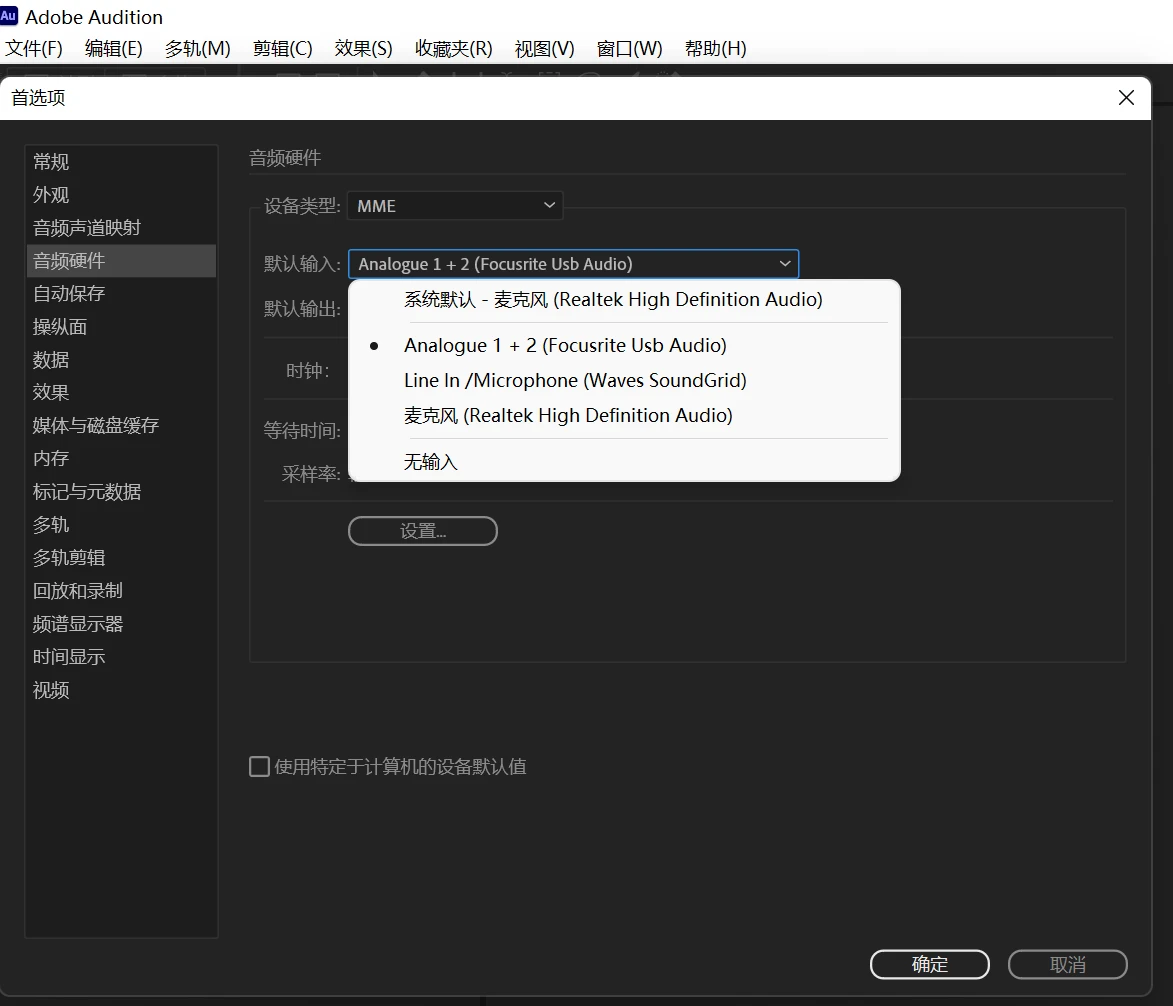The image size is (1173, 1006).
Task: Open 多轨剪辑 preferences page
Action: 121,557
